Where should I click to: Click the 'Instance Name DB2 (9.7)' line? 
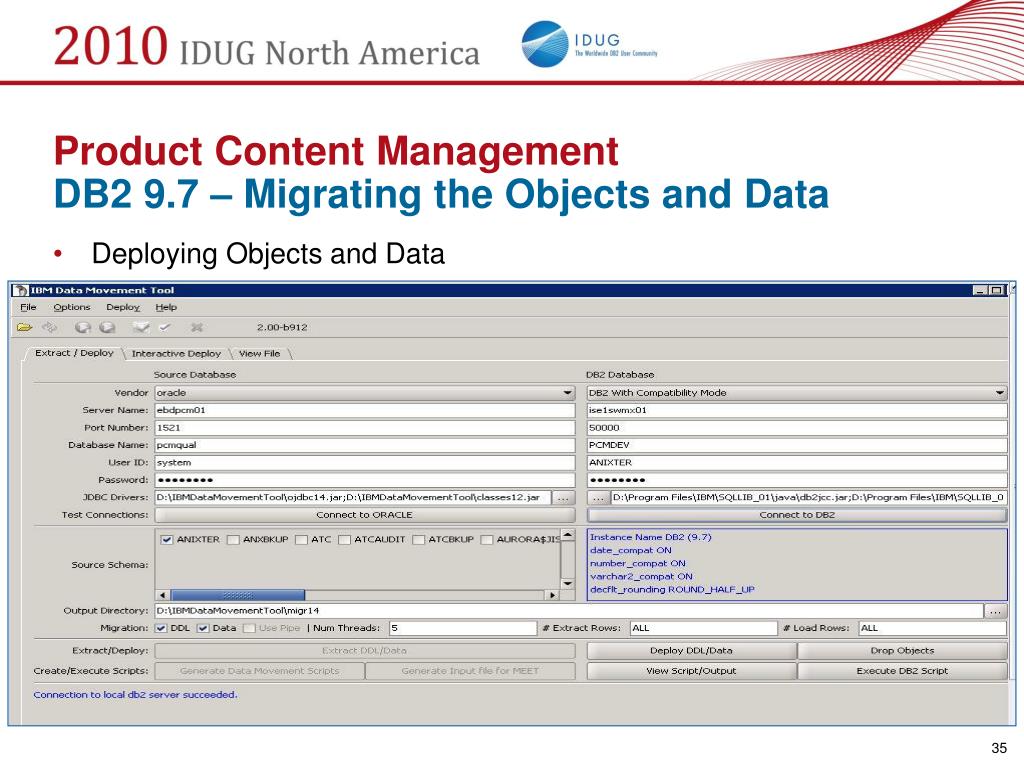(x=650, y=537)
